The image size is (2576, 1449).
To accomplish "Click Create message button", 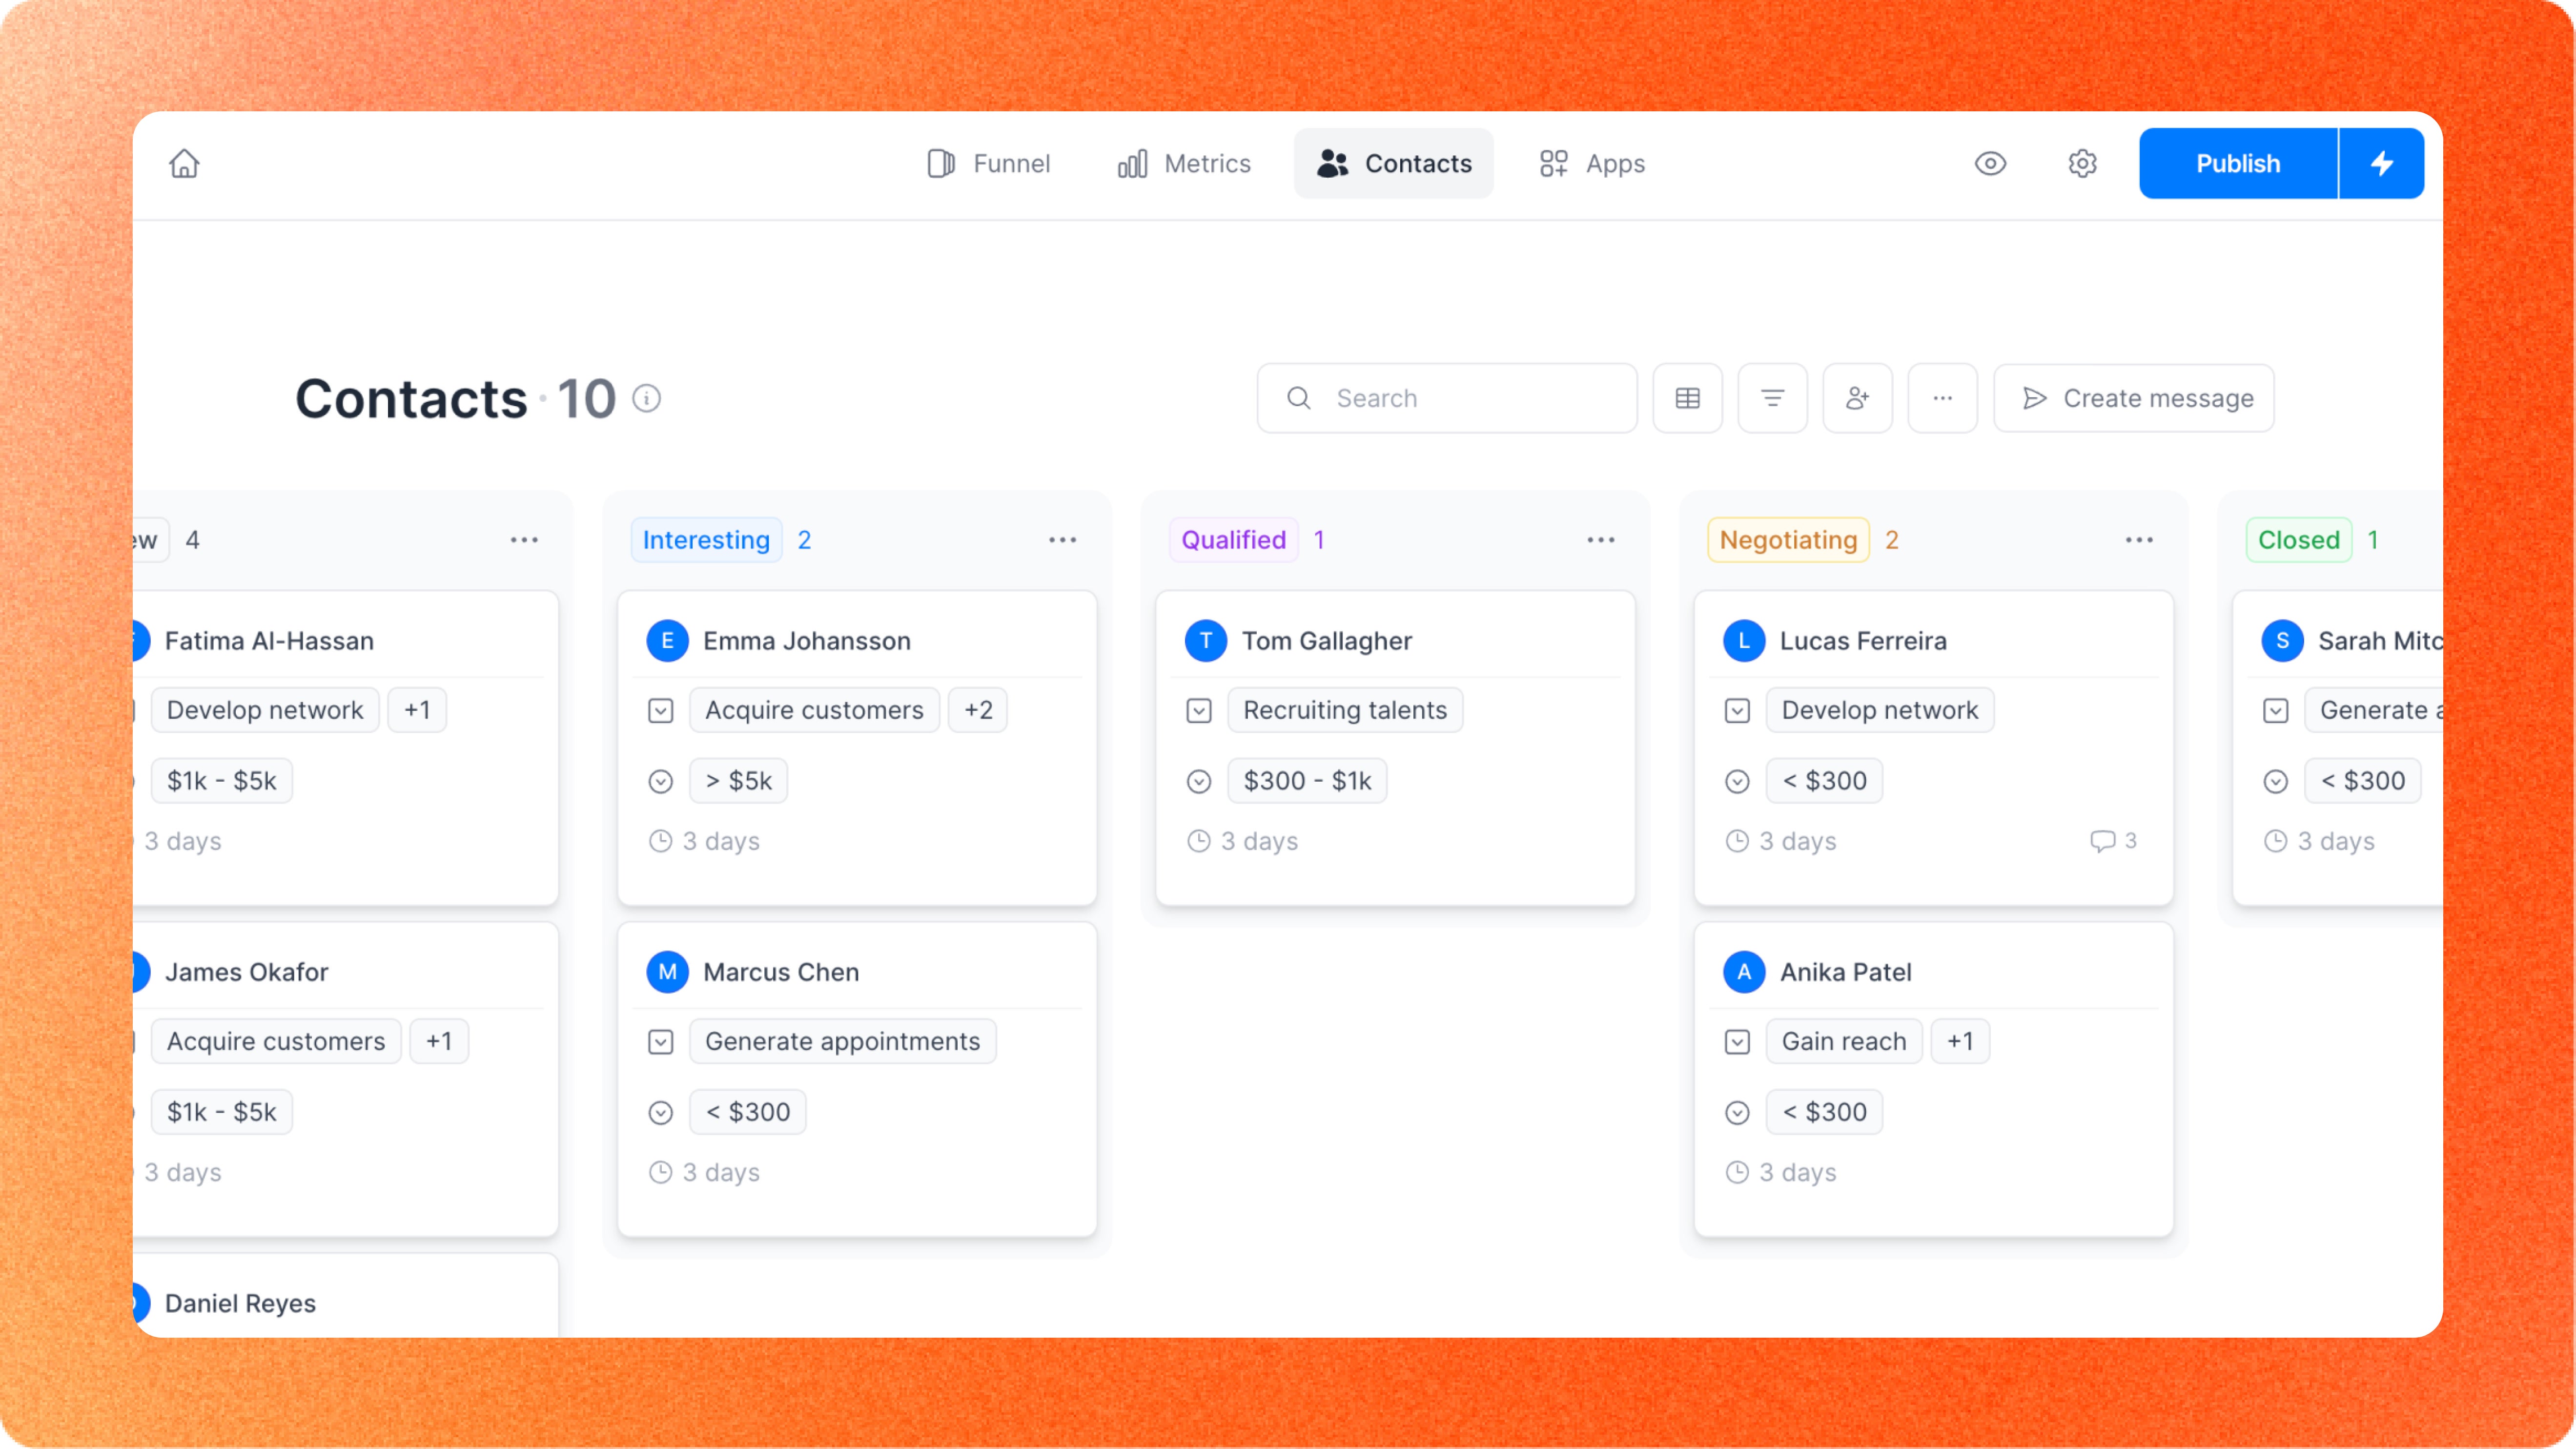I will (2134, 398).
